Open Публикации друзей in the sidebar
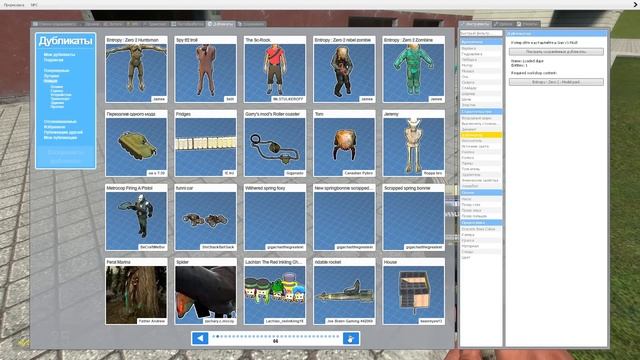This screenshot has height=360, width=640. point(63,132)
